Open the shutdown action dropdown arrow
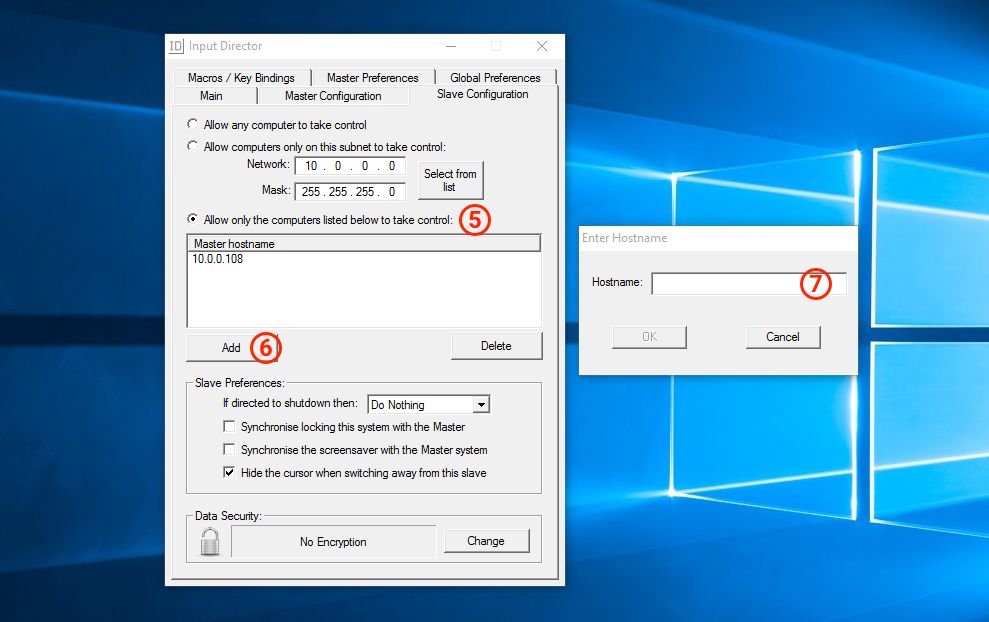This screenshot has width=989, height=622. tap(481, 404)
